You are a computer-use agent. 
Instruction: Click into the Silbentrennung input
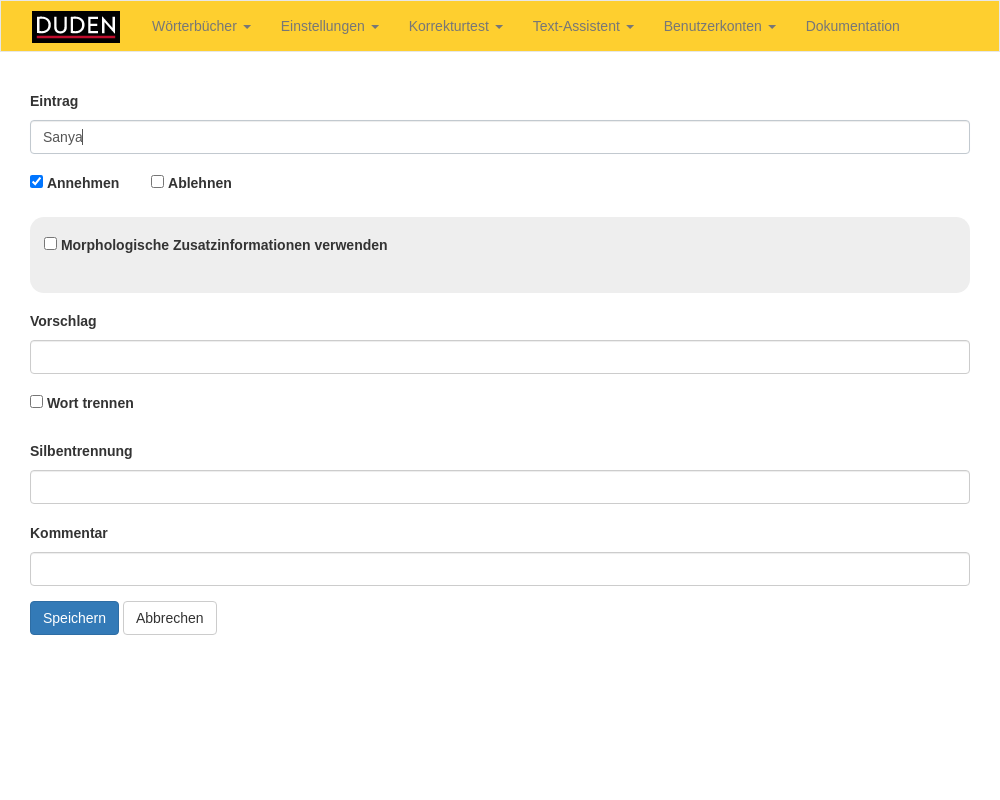500,487
